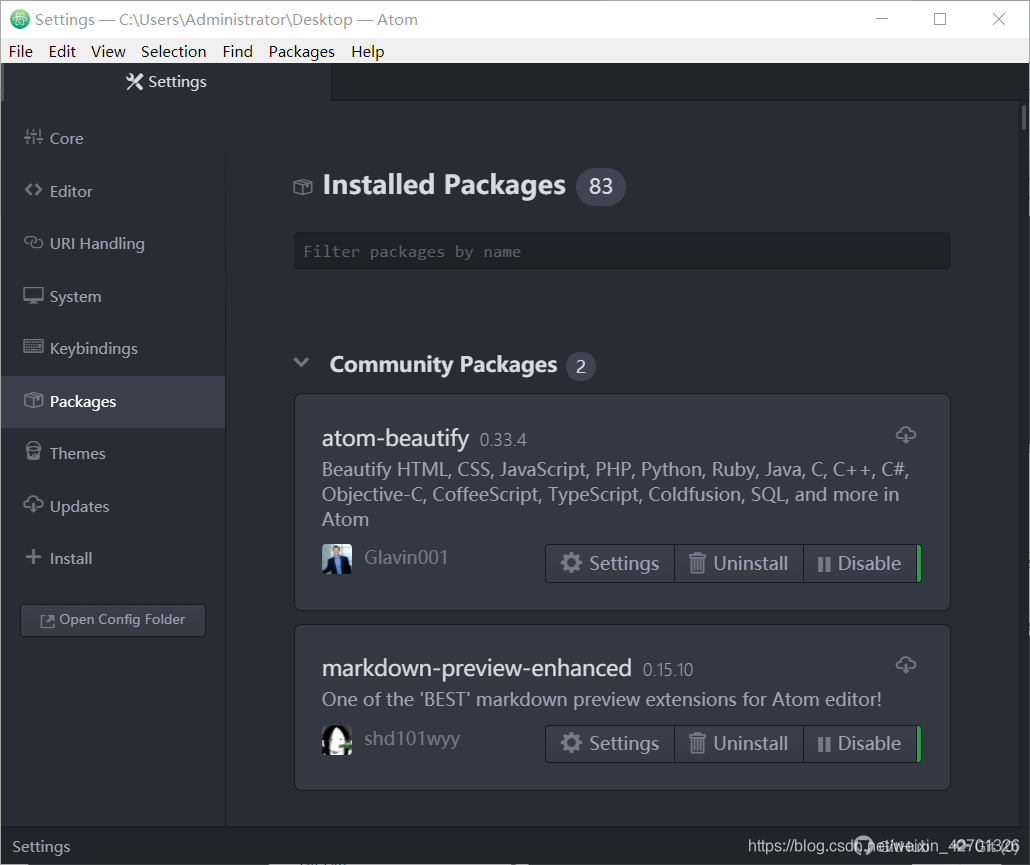Open the Find menu
The image size is (1030, 865).
[x=237, y=51]
